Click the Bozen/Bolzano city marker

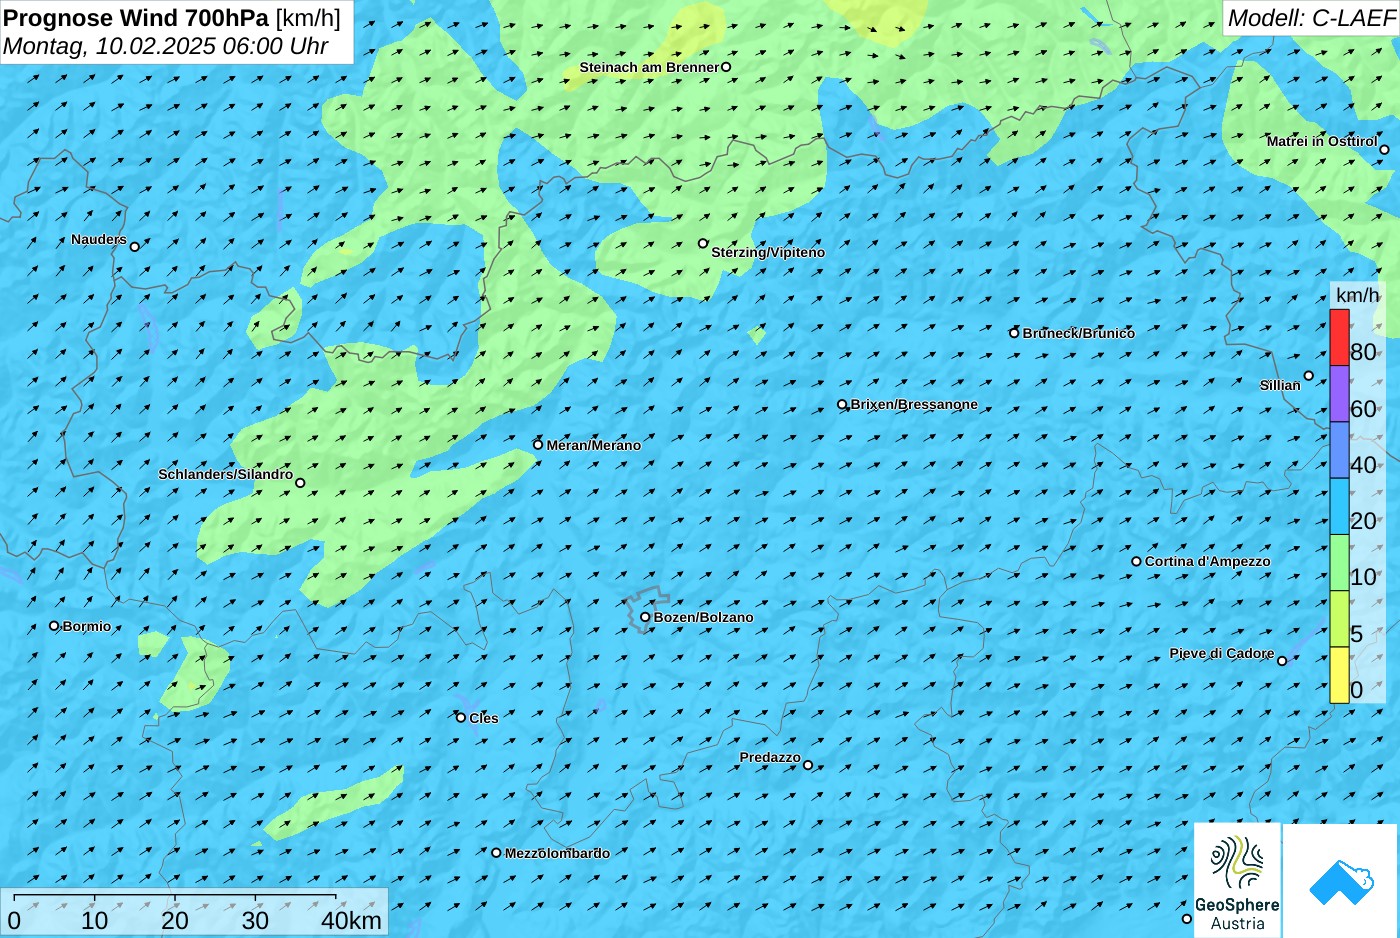645,617
